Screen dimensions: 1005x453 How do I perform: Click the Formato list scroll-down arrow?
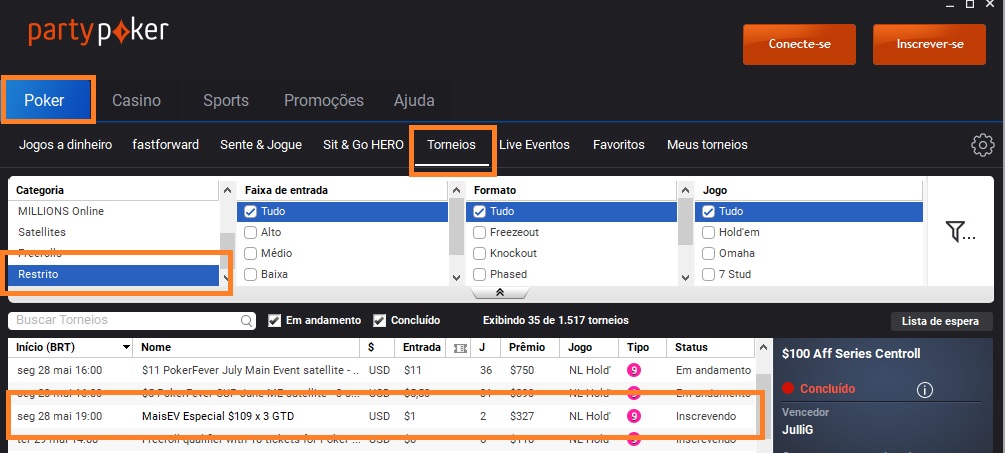685,278
